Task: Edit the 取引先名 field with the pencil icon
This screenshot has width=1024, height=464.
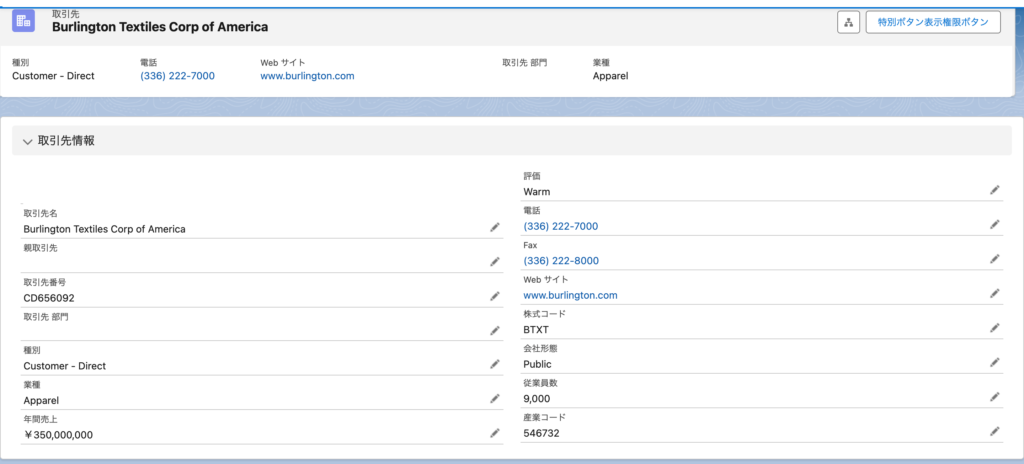Action: click(x=495, y=227)
